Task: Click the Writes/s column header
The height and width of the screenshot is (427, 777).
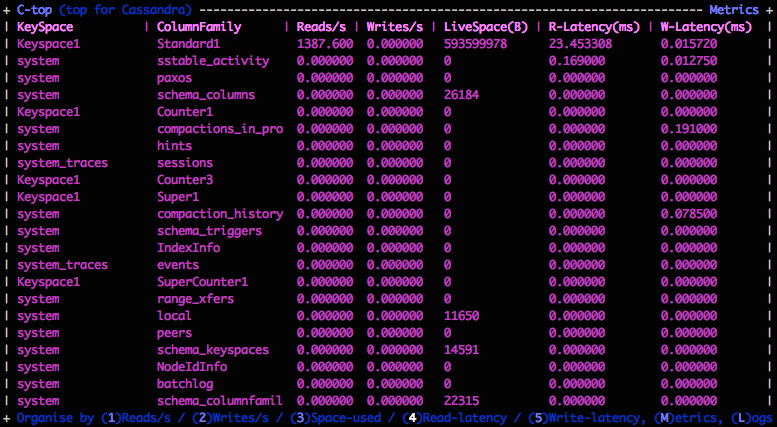Action: [x=395, y=27]
